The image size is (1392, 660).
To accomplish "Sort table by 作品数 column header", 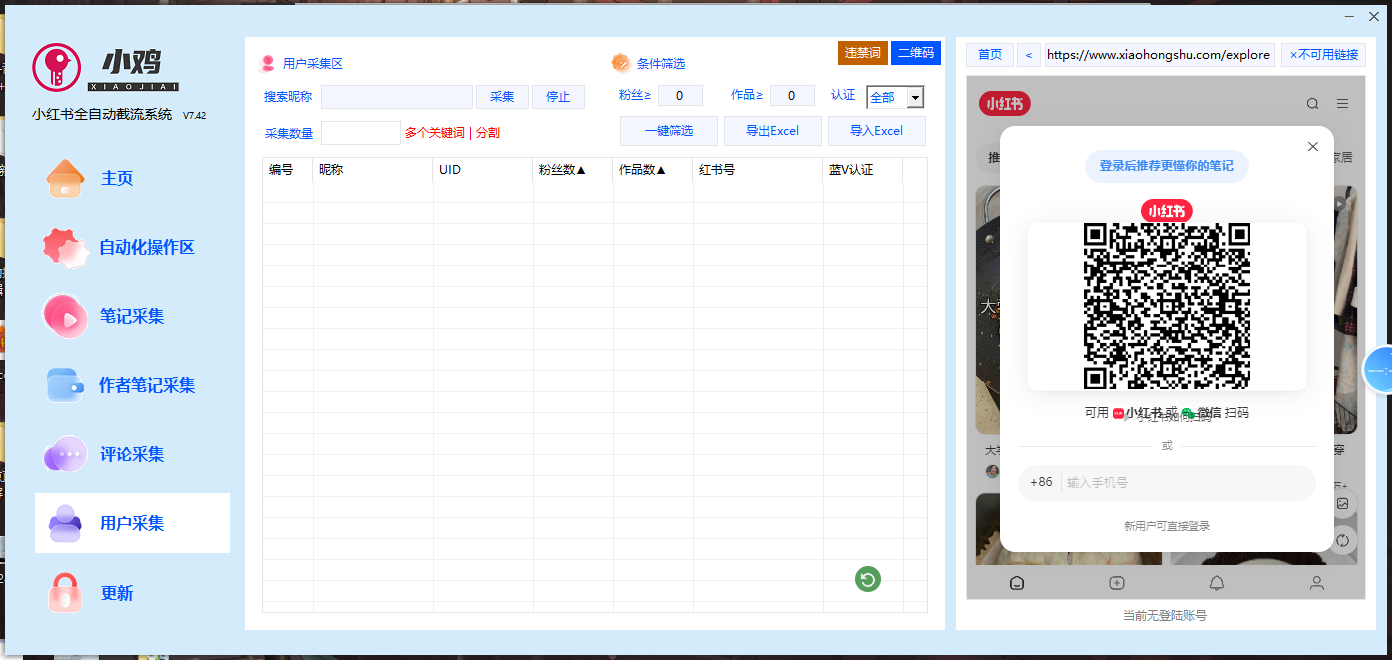I will [642, 170].
